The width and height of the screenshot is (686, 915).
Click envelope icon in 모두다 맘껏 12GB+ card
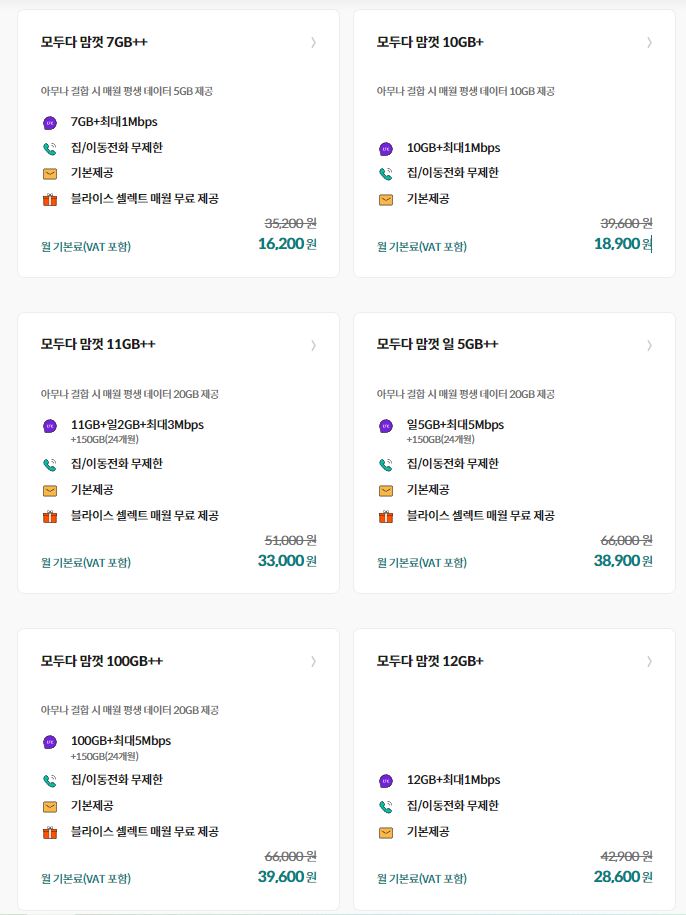[386, 832]
